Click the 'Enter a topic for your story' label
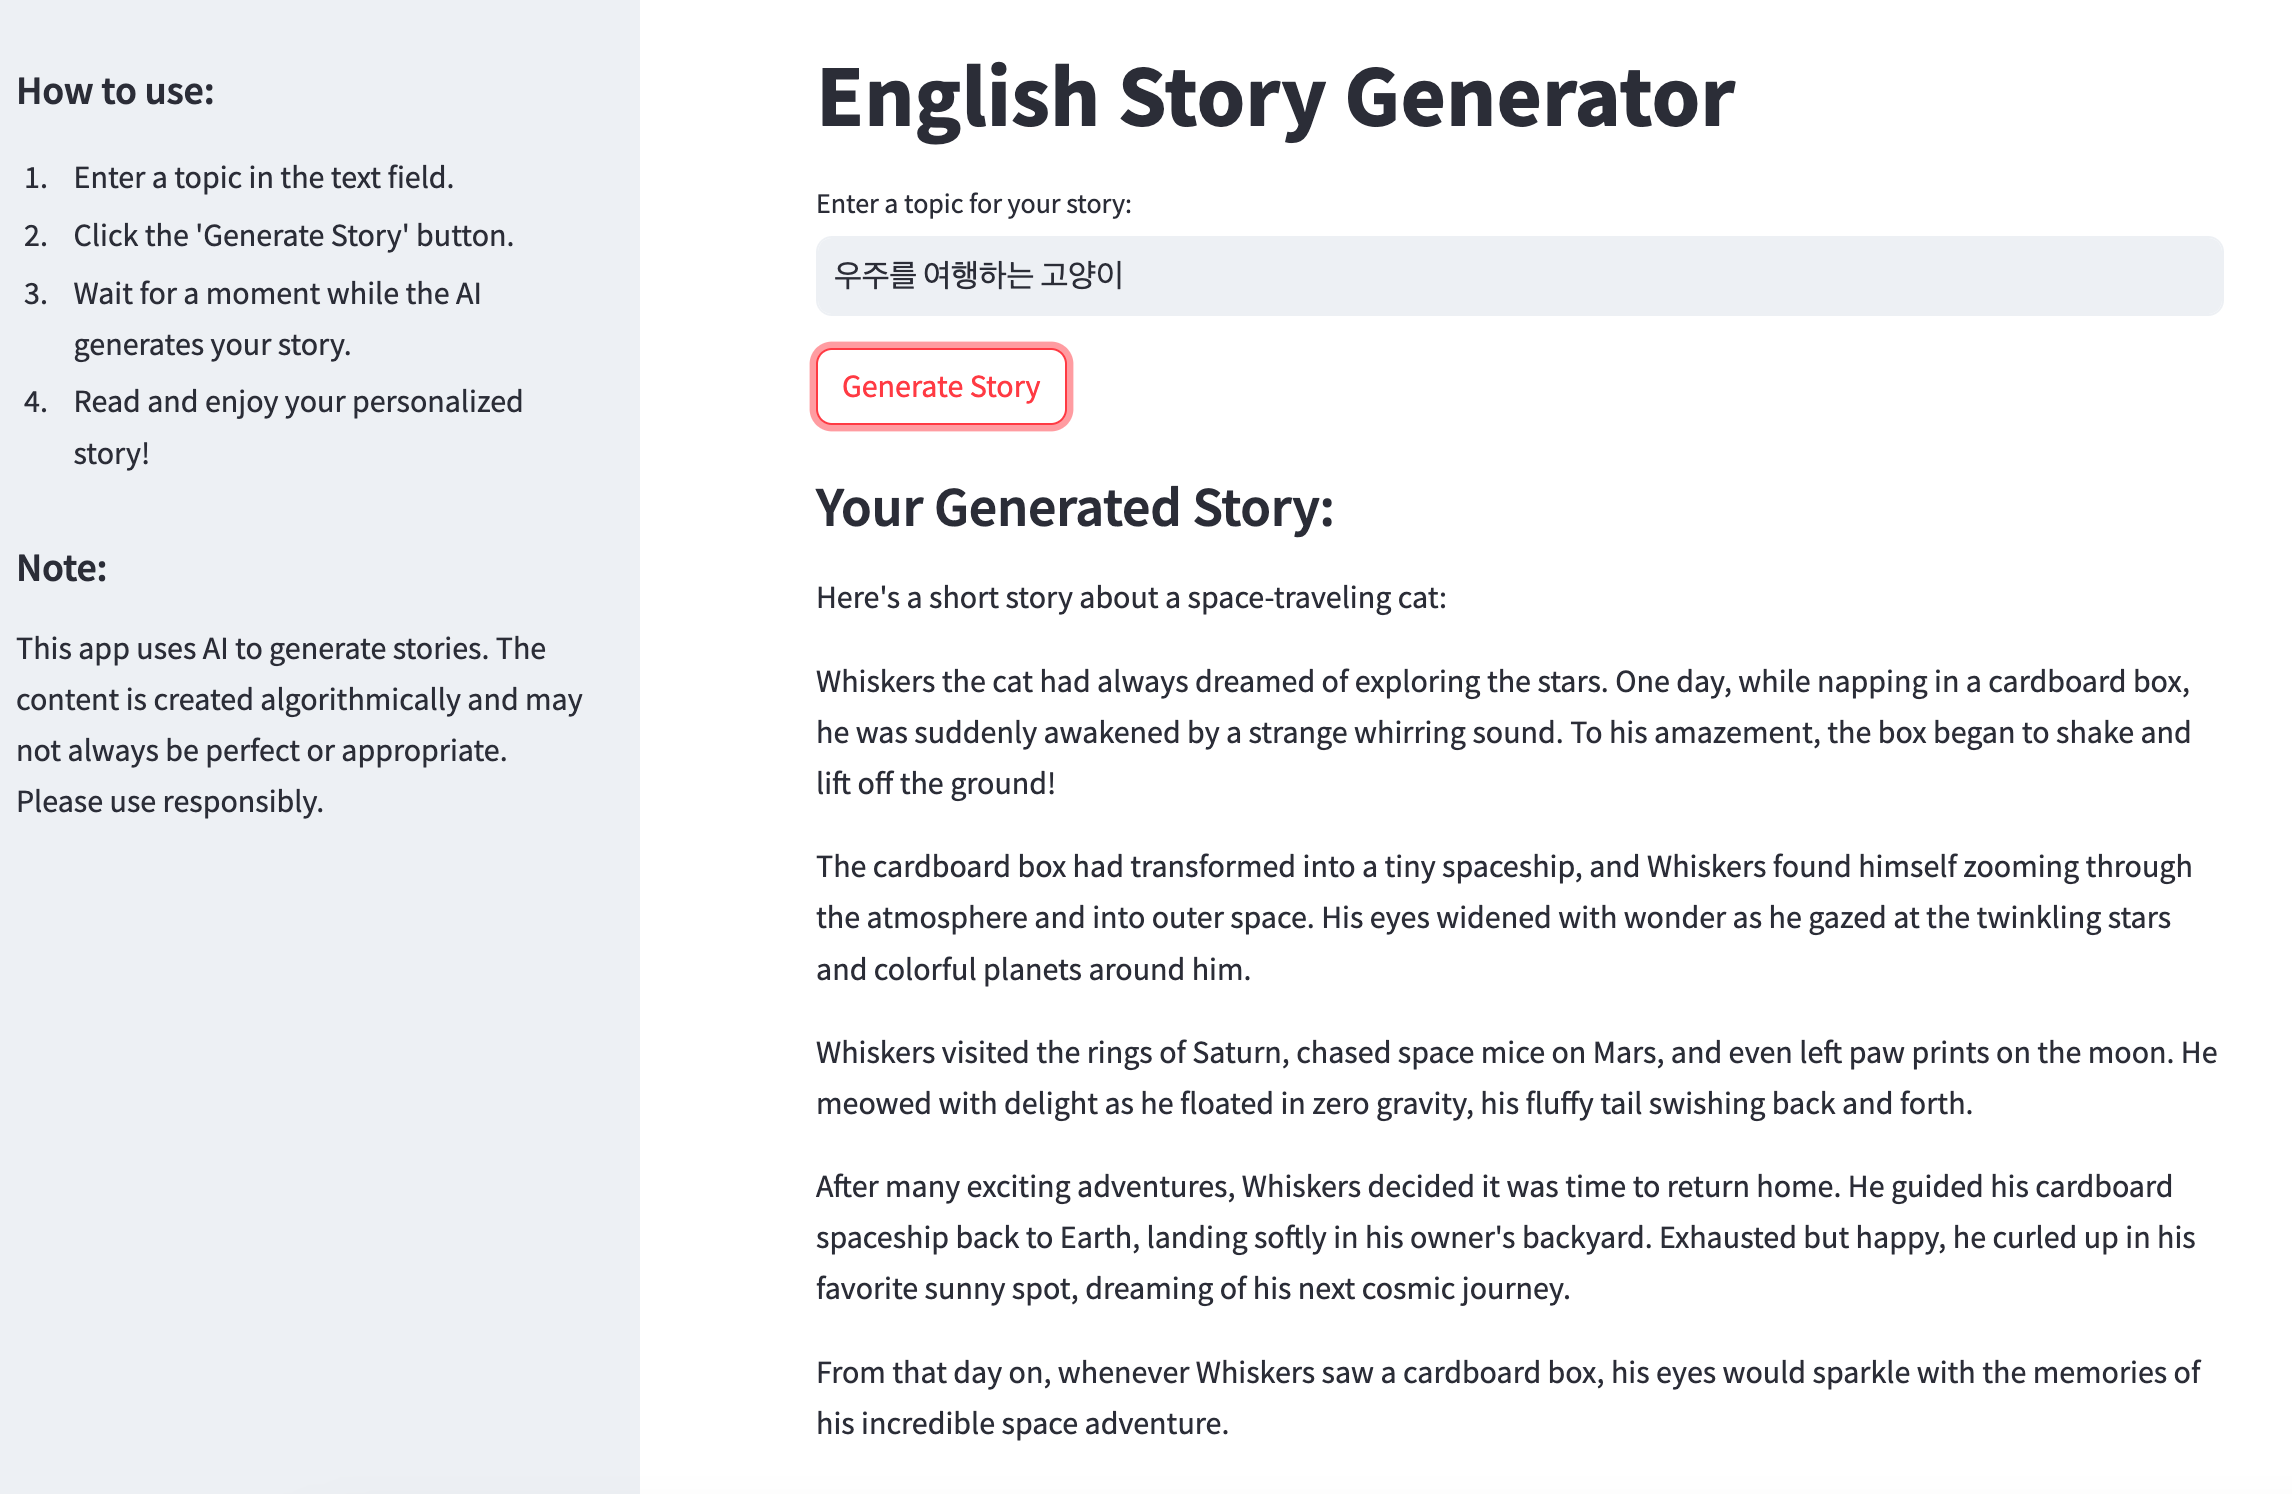The height and width of the screenshot is (1494, 2292). pos(974,204)
